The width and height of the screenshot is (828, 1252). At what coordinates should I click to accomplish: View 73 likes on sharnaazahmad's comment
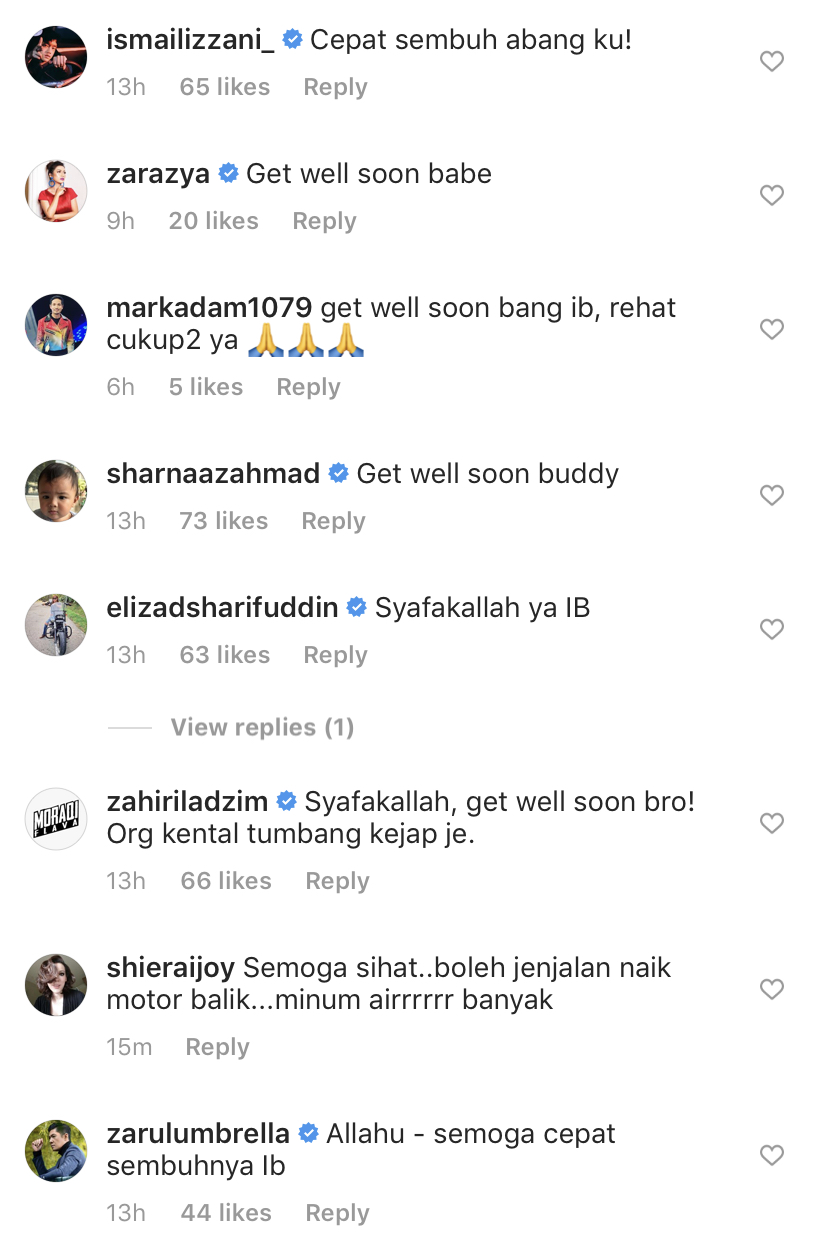[x=223, y=521]
